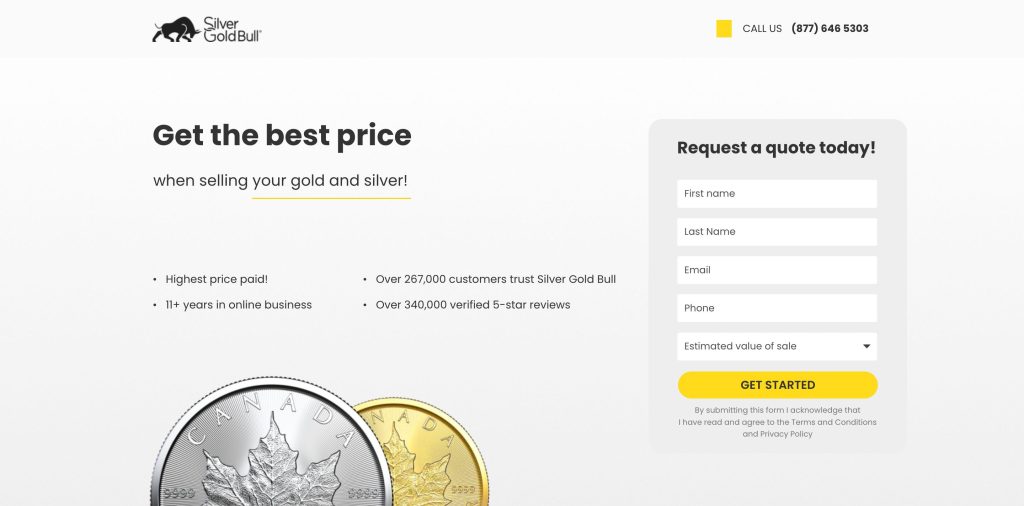The width and height of the screenshot is (1024, 506).
Task: Click the Silver Gold Bull logo
Action: [207, 29]
